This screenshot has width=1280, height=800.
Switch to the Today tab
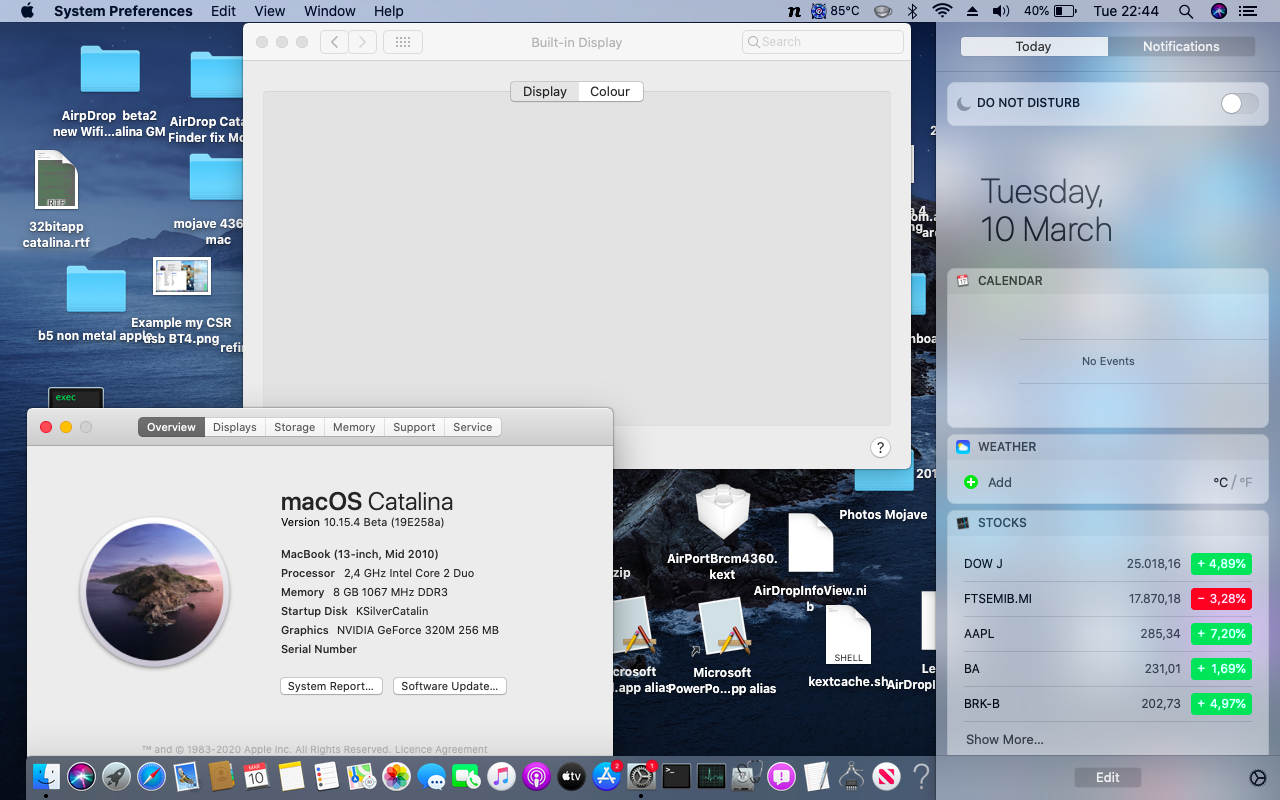(x=1033, y=46)
